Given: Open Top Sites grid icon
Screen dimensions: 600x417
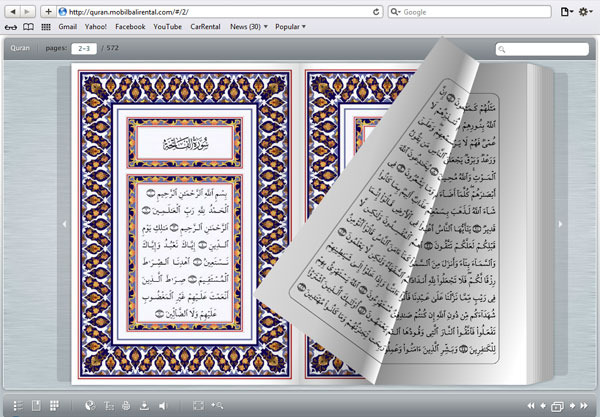Looking at the screenshot, I should coord(46,27).
